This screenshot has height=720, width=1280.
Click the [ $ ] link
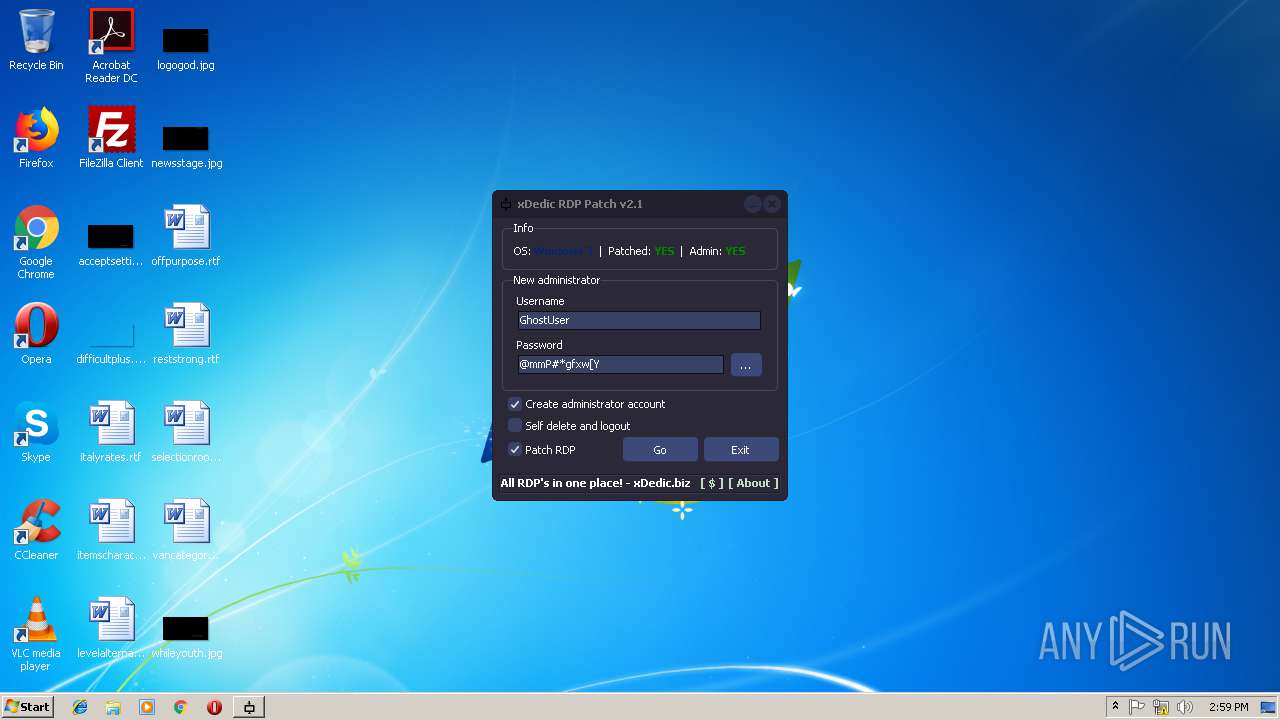pyautogui.click(x=712, y=483)
